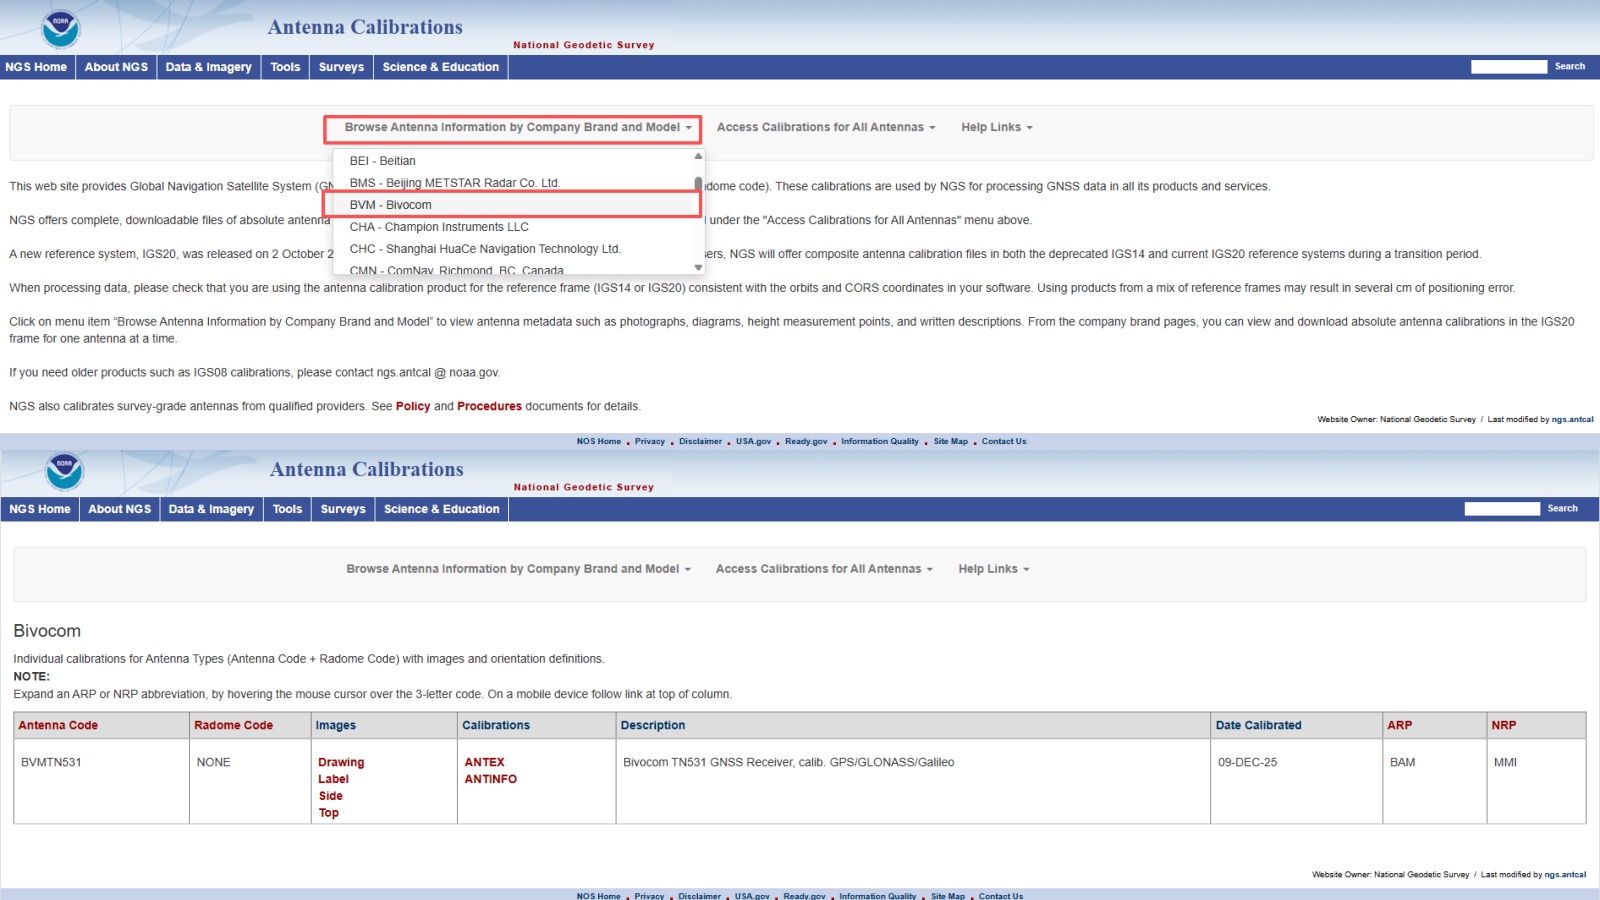Viewport: 1600px width, 900px height.
Task: Click the NOAA logo in top header
Action: (61, 28)
